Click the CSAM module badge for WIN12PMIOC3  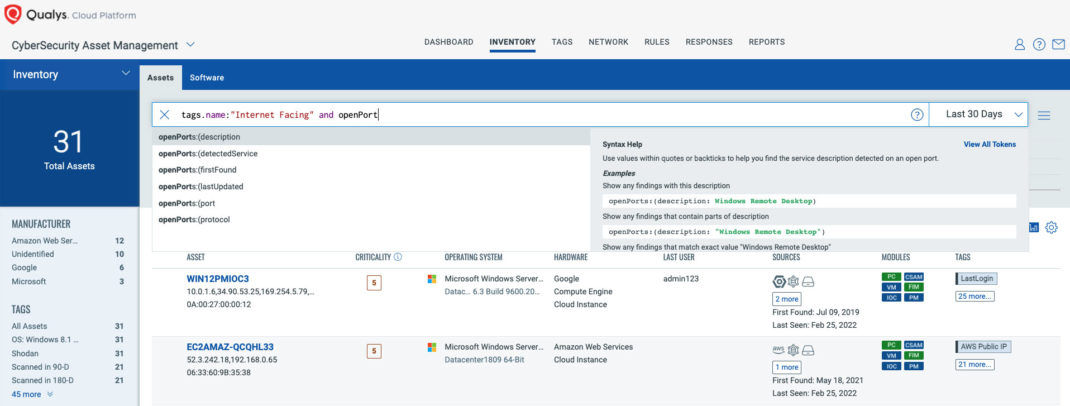click(914, 277)
